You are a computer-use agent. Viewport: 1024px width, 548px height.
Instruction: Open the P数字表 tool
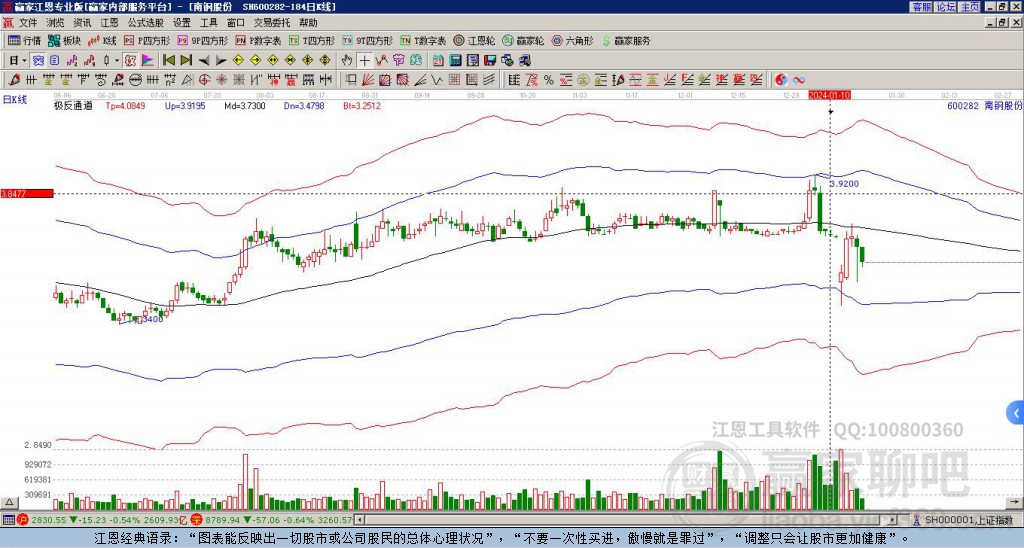(x=258, y=40)
